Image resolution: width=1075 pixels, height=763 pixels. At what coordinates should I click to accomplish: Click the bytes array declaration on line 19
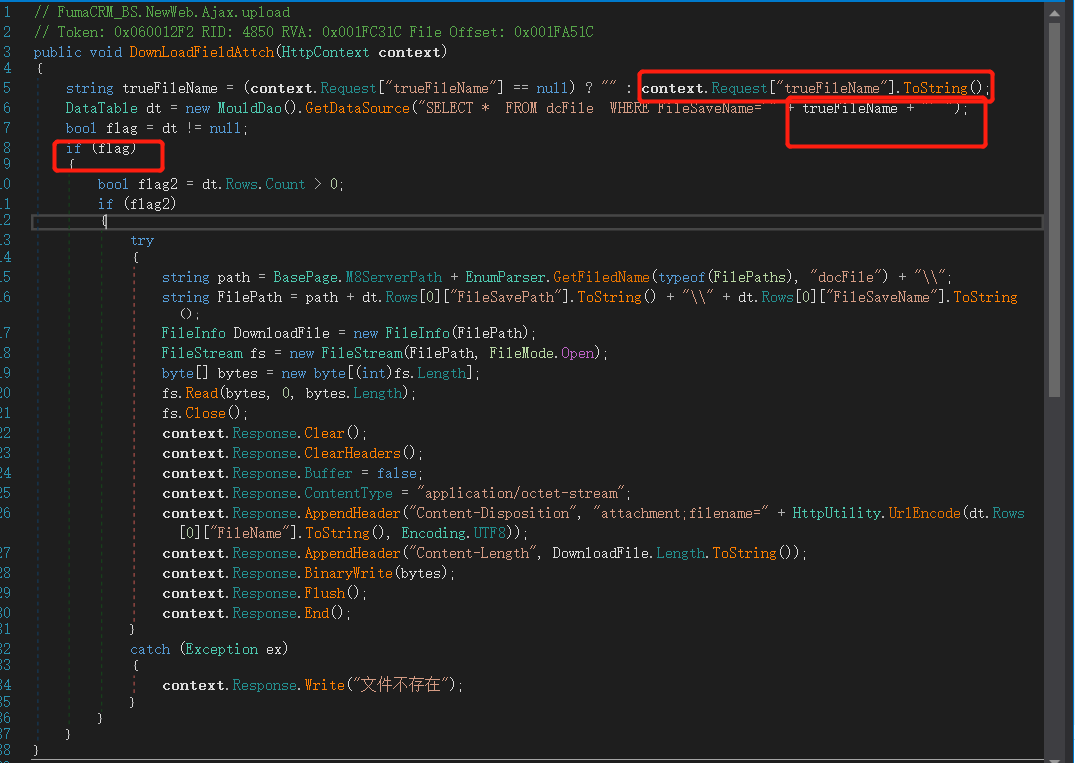point(237,374)
